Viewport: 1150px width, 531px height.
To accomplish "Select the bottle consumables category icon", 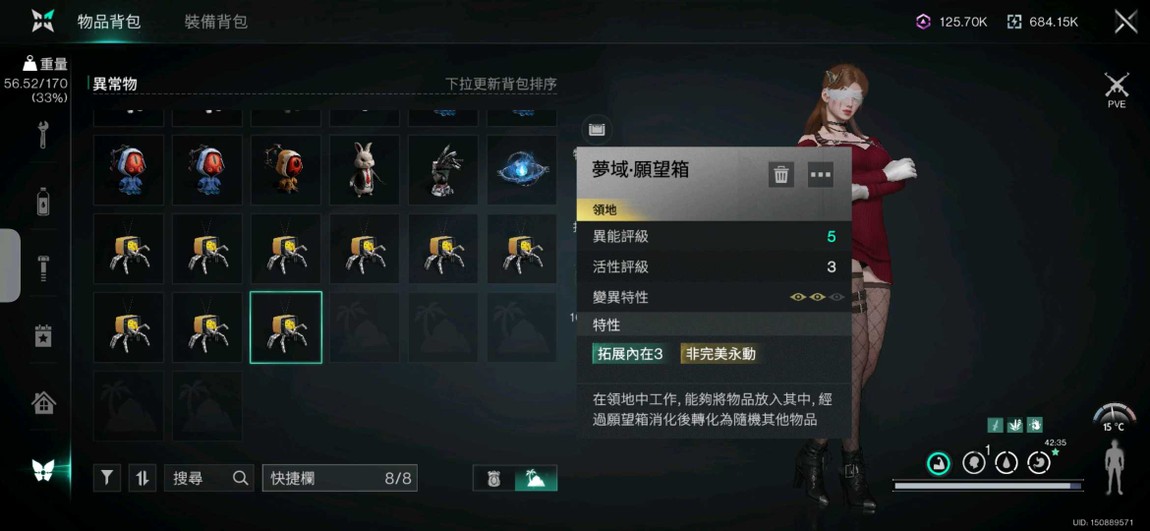I will pos(43,201).
